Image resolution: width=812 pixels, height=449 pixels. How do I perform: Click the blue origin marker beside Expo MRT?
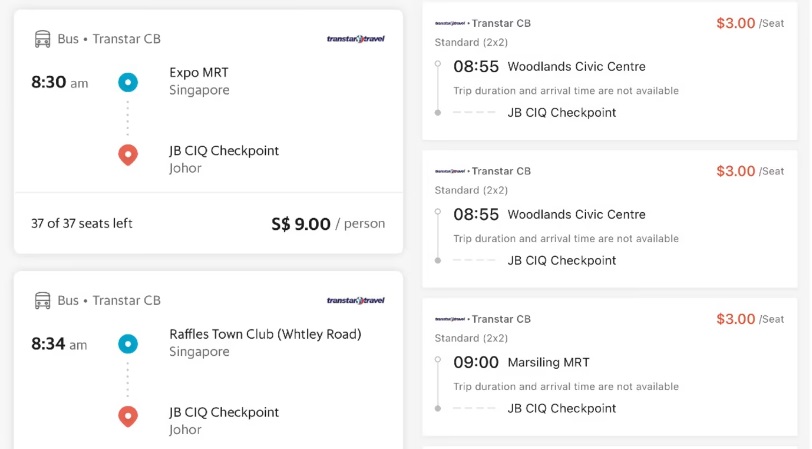[128, 82]
